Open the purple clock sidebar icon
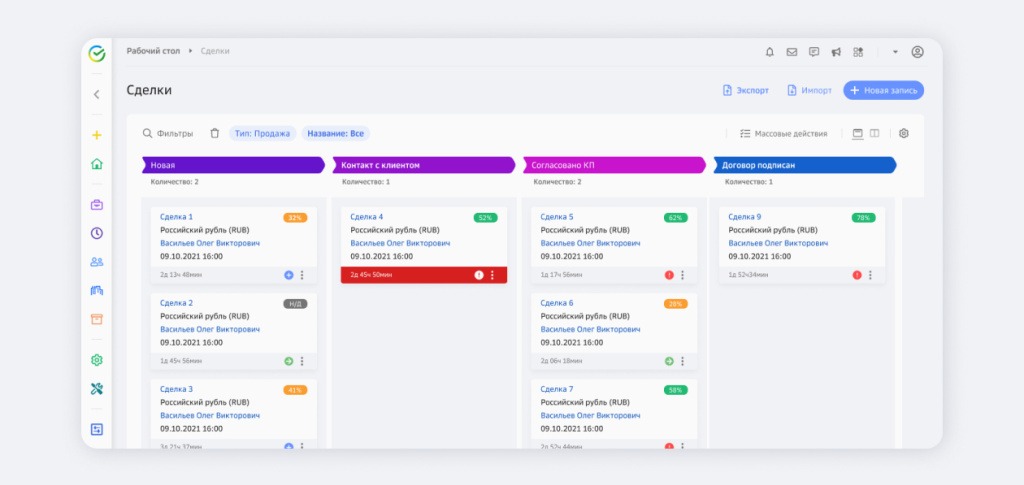The width and height of the screenshot is (1024, 485). [x=97, y=233]
